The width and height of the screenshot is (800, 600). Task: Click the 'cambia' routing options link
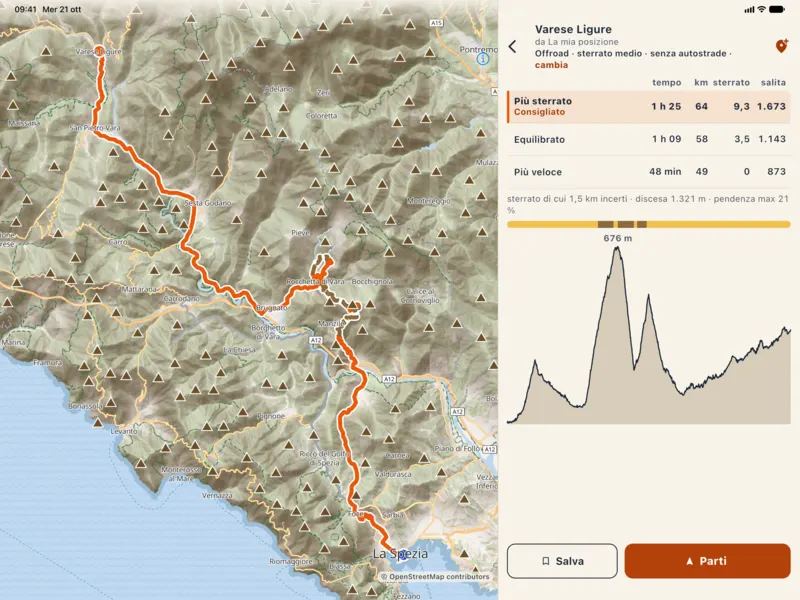pos(551,65)
